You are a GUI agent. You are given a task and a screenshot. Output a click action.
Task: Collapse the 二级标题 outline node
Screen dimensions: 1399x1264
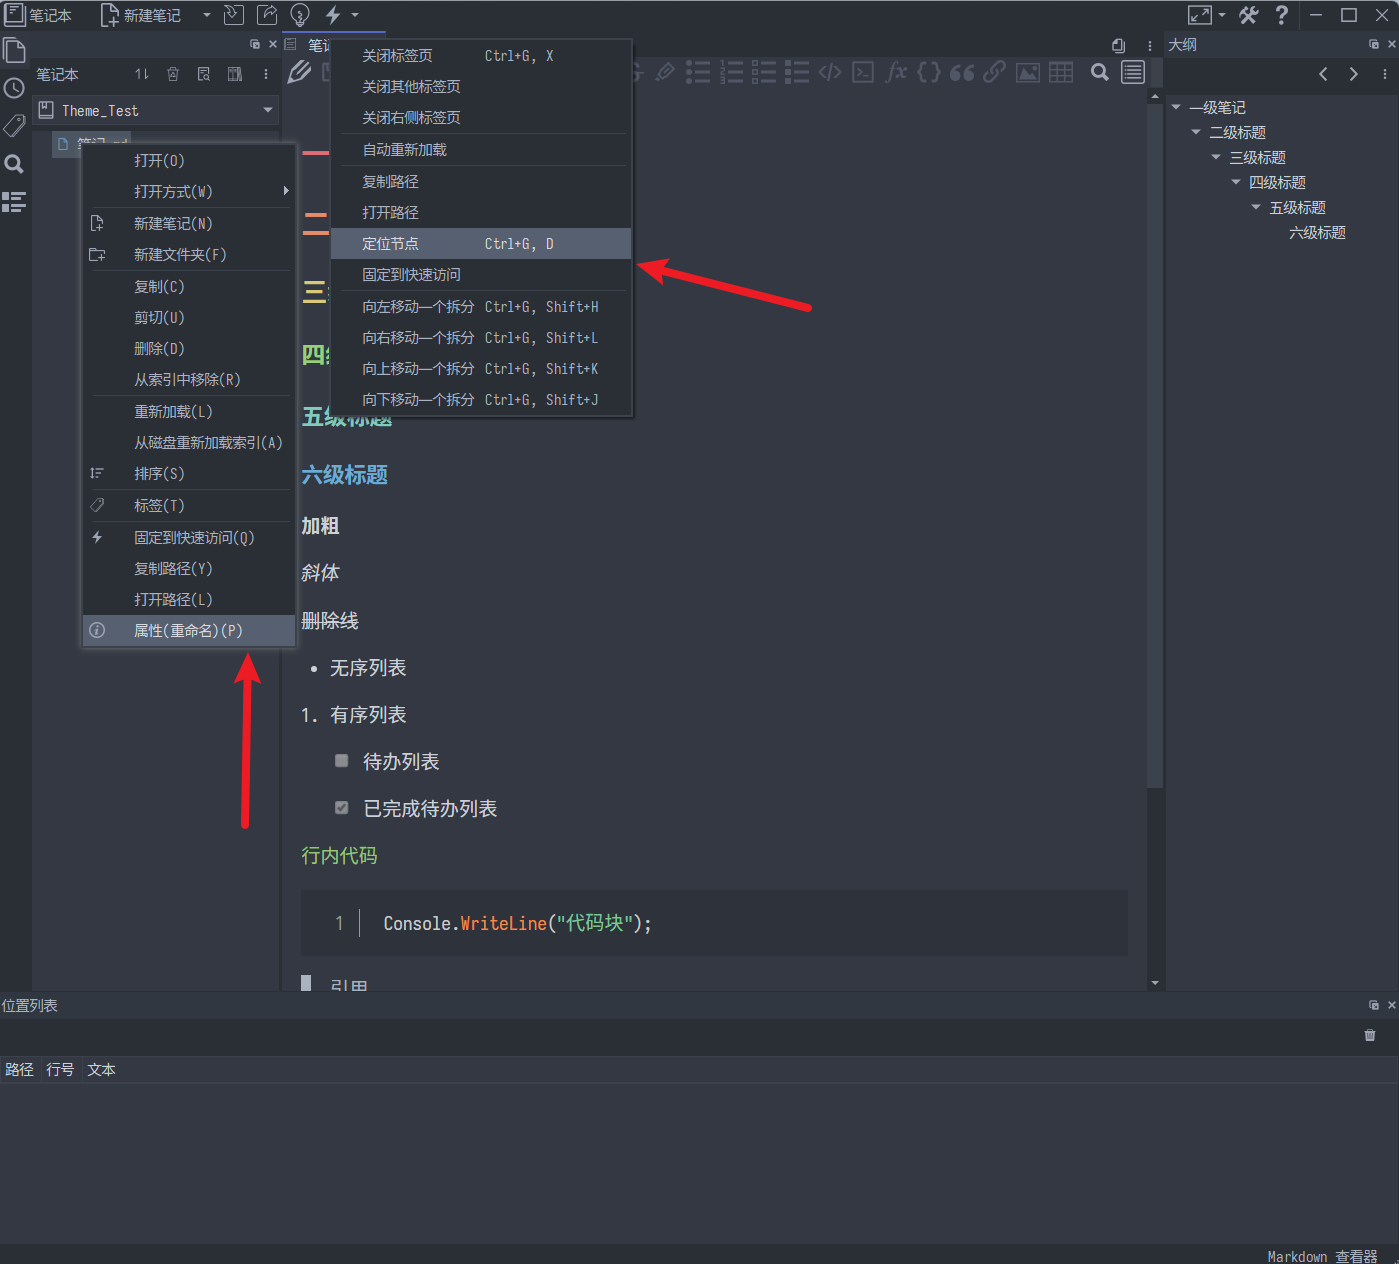coord(1197,132)
